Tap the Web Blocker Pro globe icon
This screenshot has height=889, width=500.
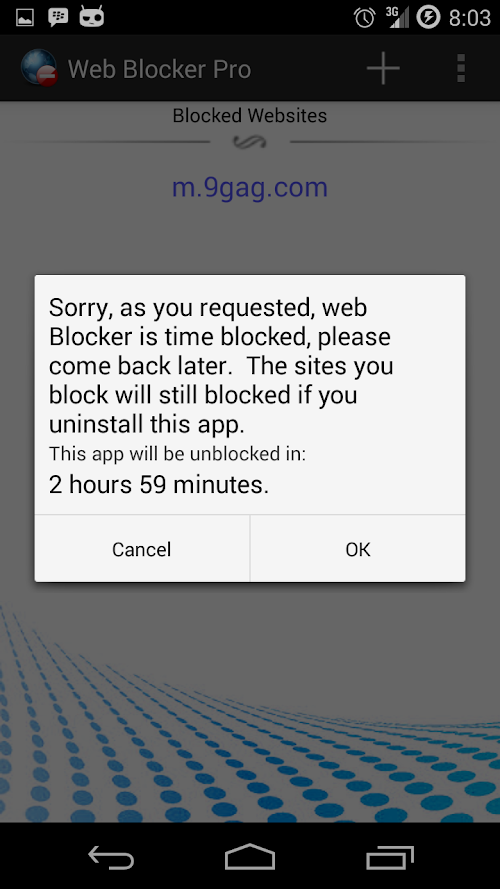pyautogui.click(x=39, y=68)
